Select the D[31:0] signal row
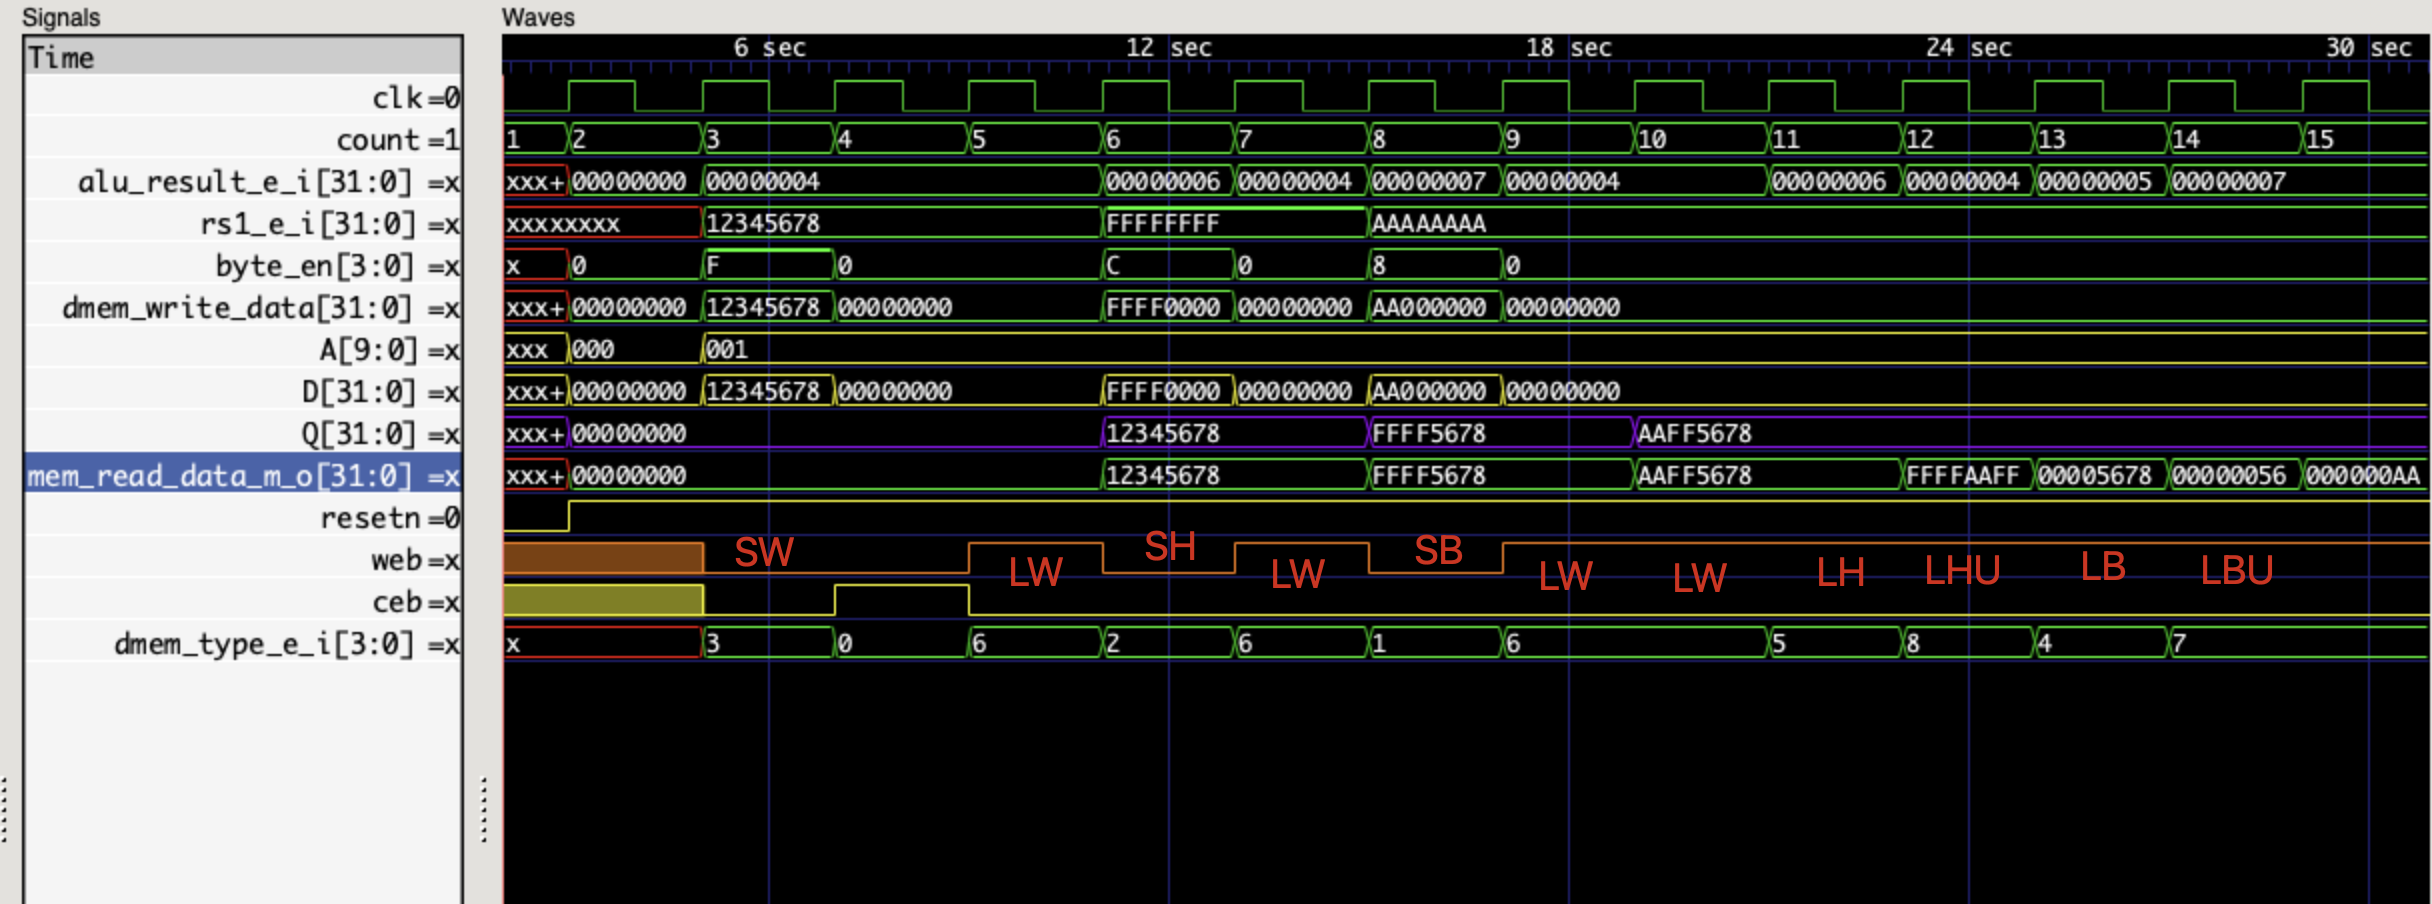This screenshot has height=904, width=2432. (243, 392)
